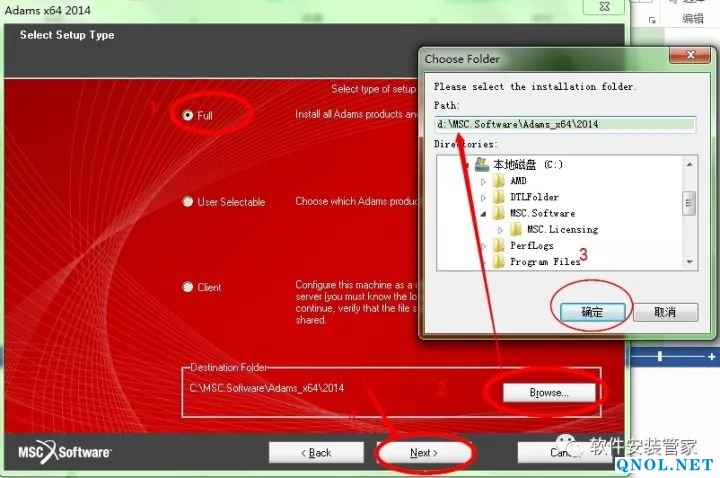This screenshot has height=478, width=720.
Task: Expand the MSC.Licensing subfolder arrow
Action: pos(501,229)
